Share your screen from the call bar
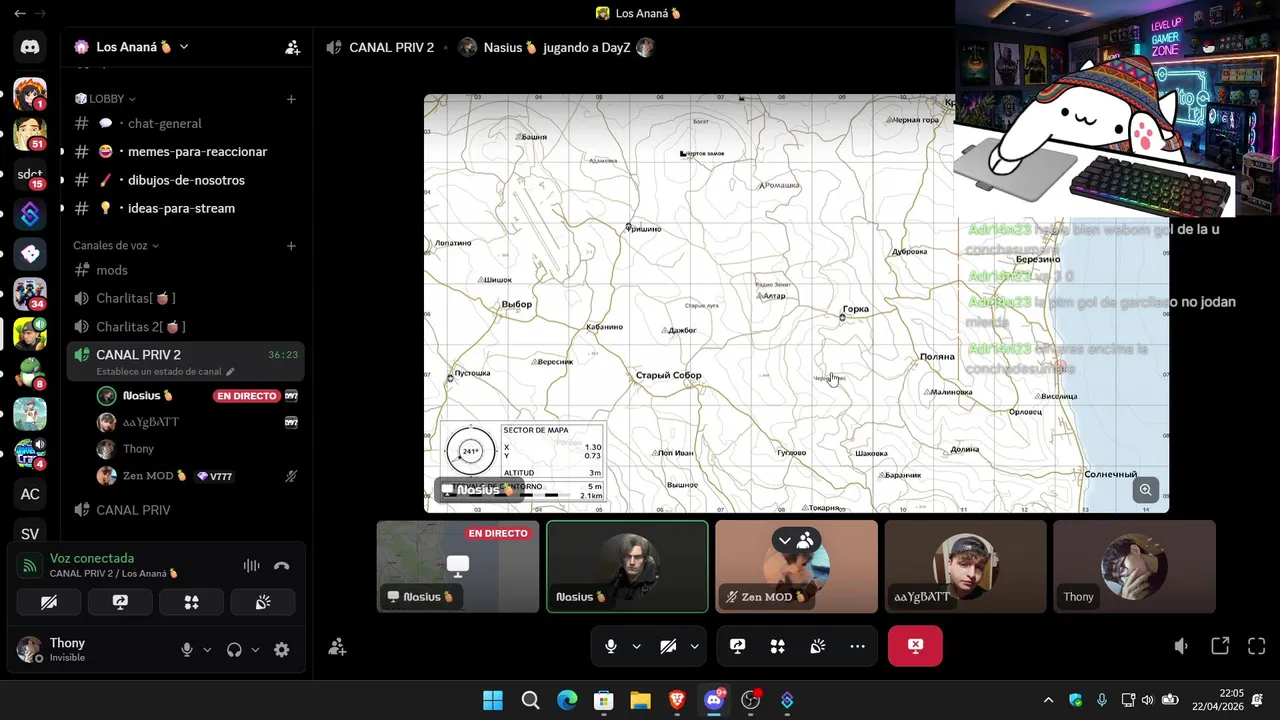This screenshot has height=720, width=1280. 738,646
